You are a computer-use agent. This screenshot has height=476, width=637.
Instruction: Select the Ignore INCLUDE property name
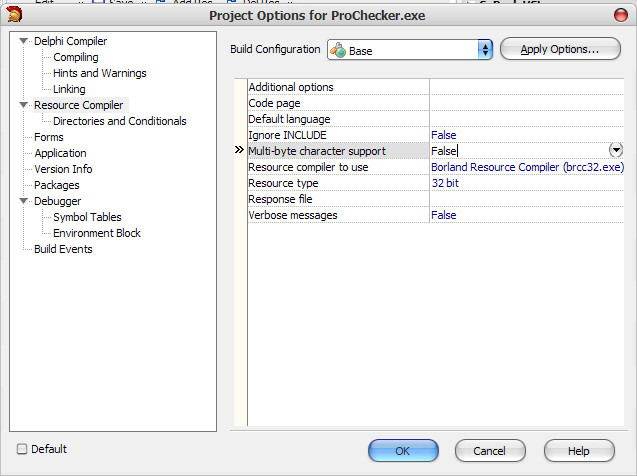click(287, 135)
